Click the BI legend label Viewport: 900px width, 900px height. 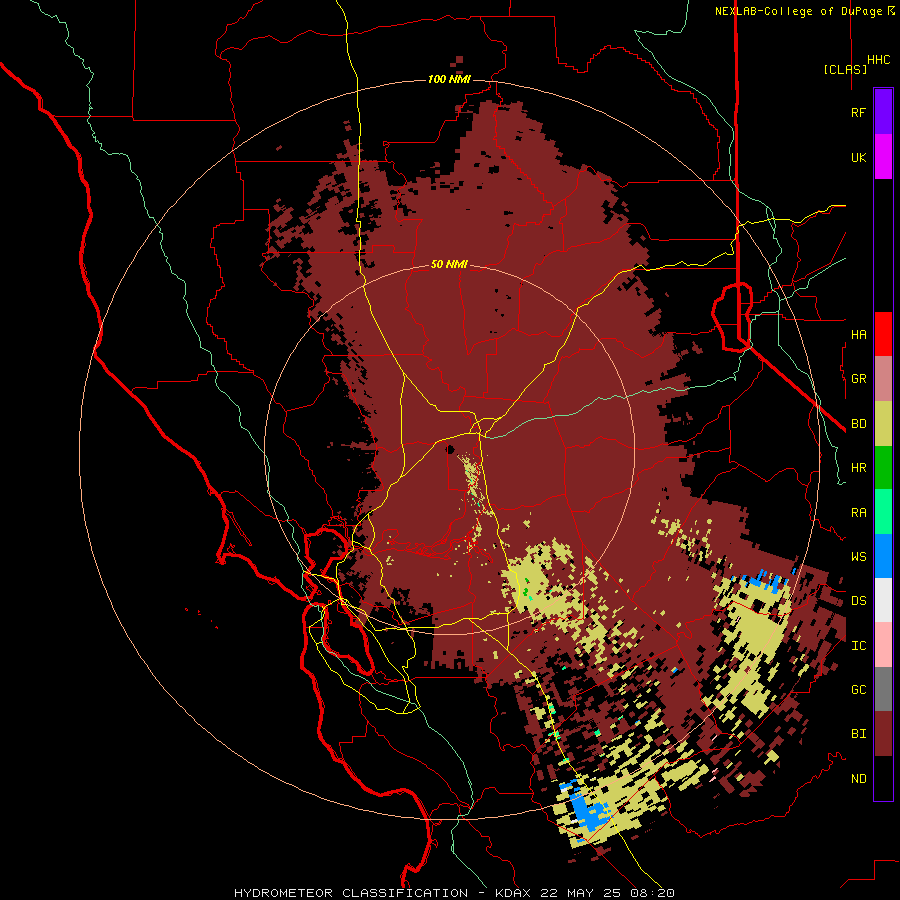coord(858,734)
